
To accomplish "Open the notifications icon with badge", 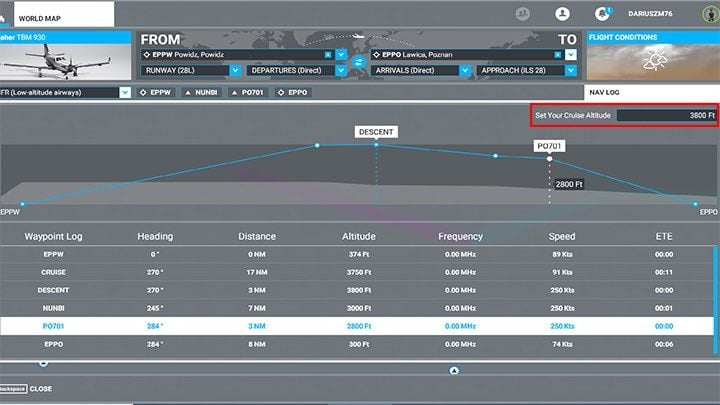I will [602, 14].
